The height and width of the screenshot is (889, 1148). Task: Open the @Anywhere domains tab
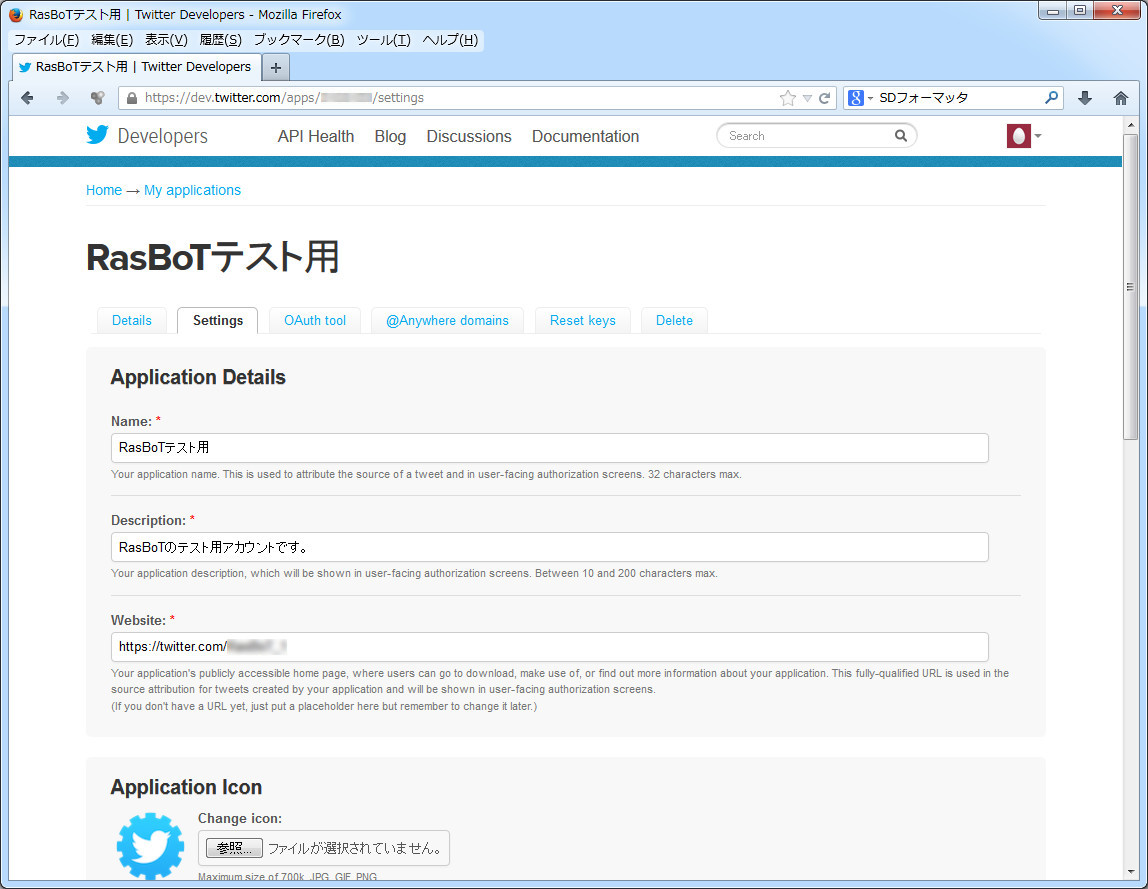447,321
